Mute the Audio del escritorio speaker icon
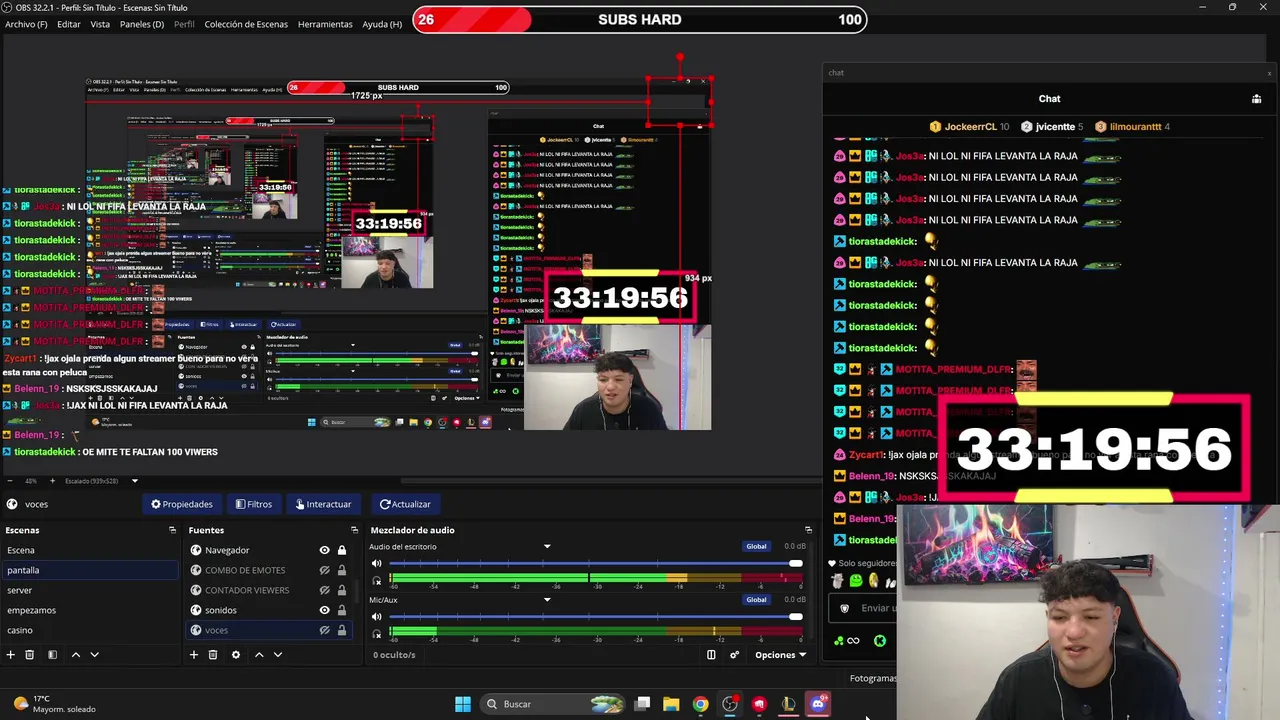Screen dimensions: 1280x720 tap(377, 564)
